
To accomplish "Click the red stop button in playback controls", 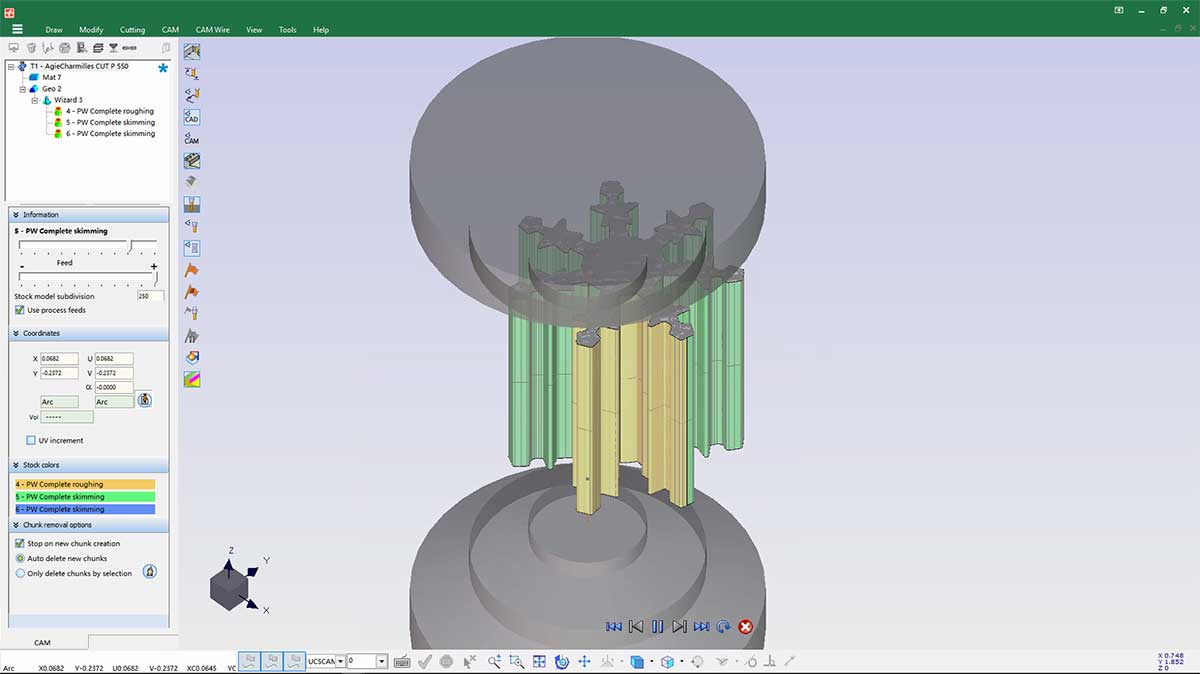I will point(745,626).
